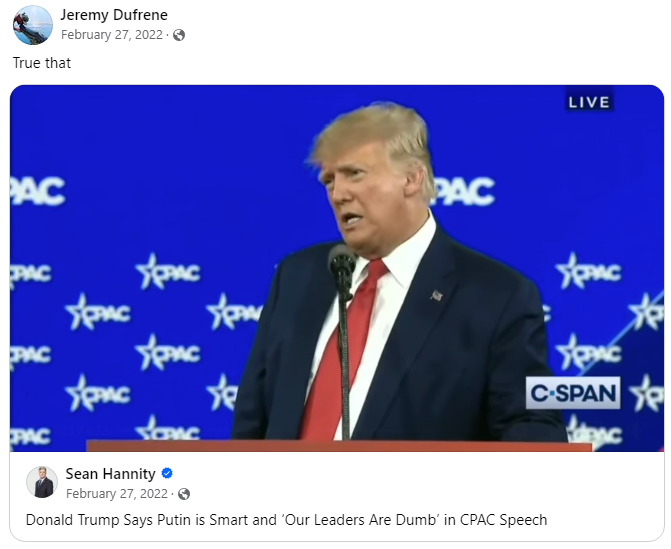
Task: Click the public globe icon beside Jeremy's date
Action: point(179,35)
